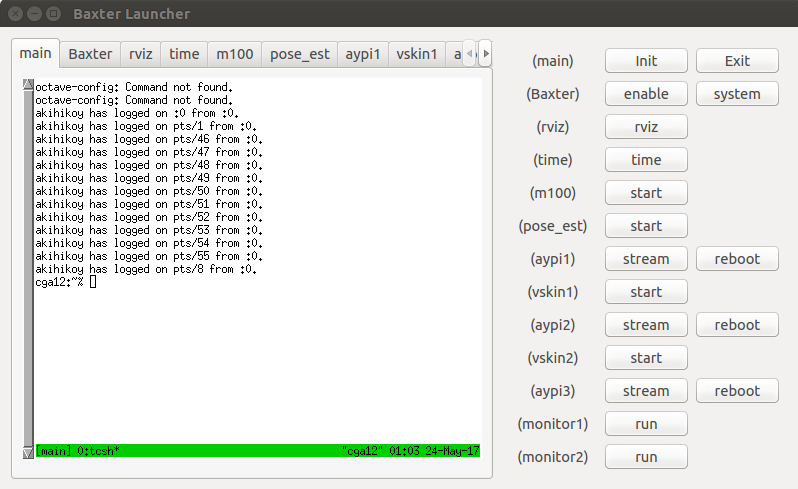The image size is (798, 489).
Task: Close the Baxter Launcher window
Action: pos(16,14)
